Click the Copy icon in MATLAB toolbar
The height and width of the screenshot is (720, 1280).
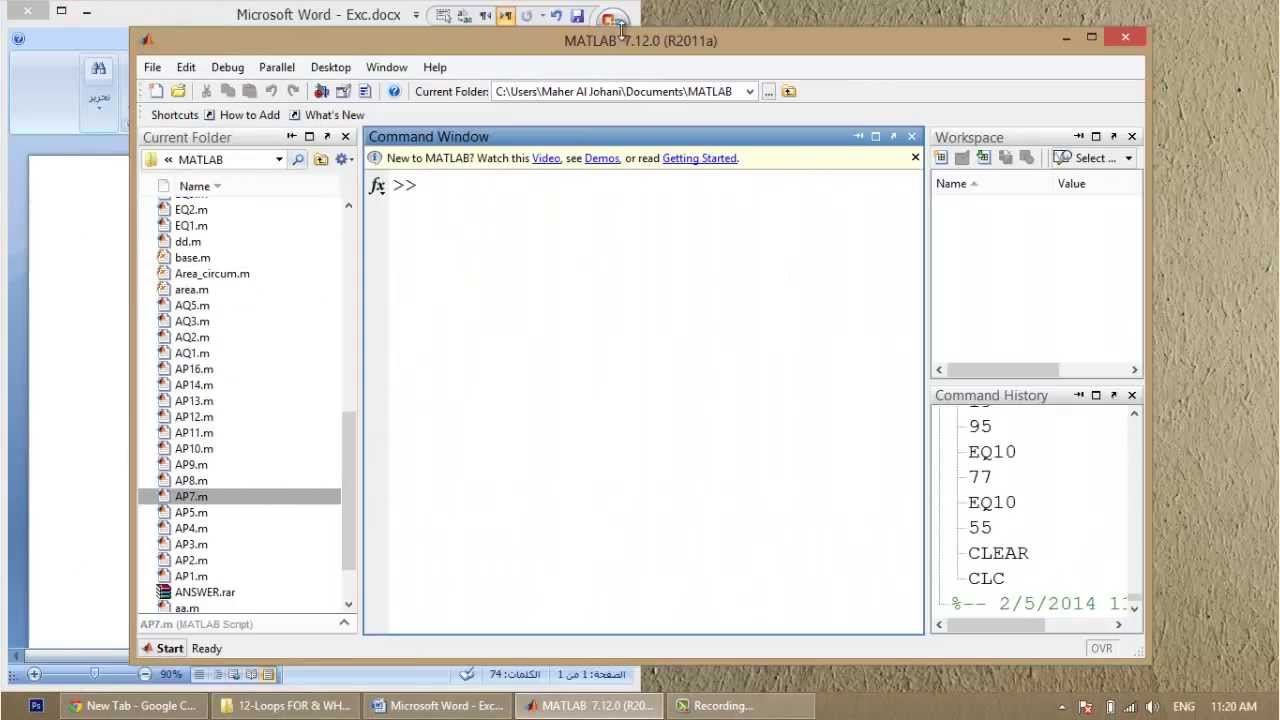[228, 91]
